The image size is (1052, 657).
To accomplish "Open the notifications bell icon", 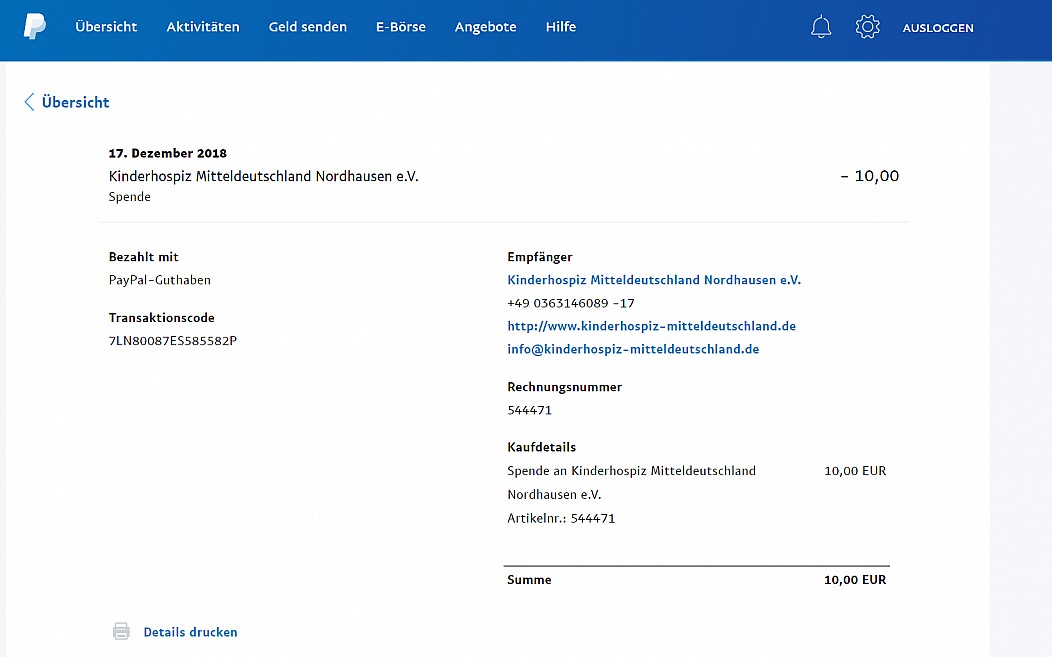I will click(x=821, y=27).
